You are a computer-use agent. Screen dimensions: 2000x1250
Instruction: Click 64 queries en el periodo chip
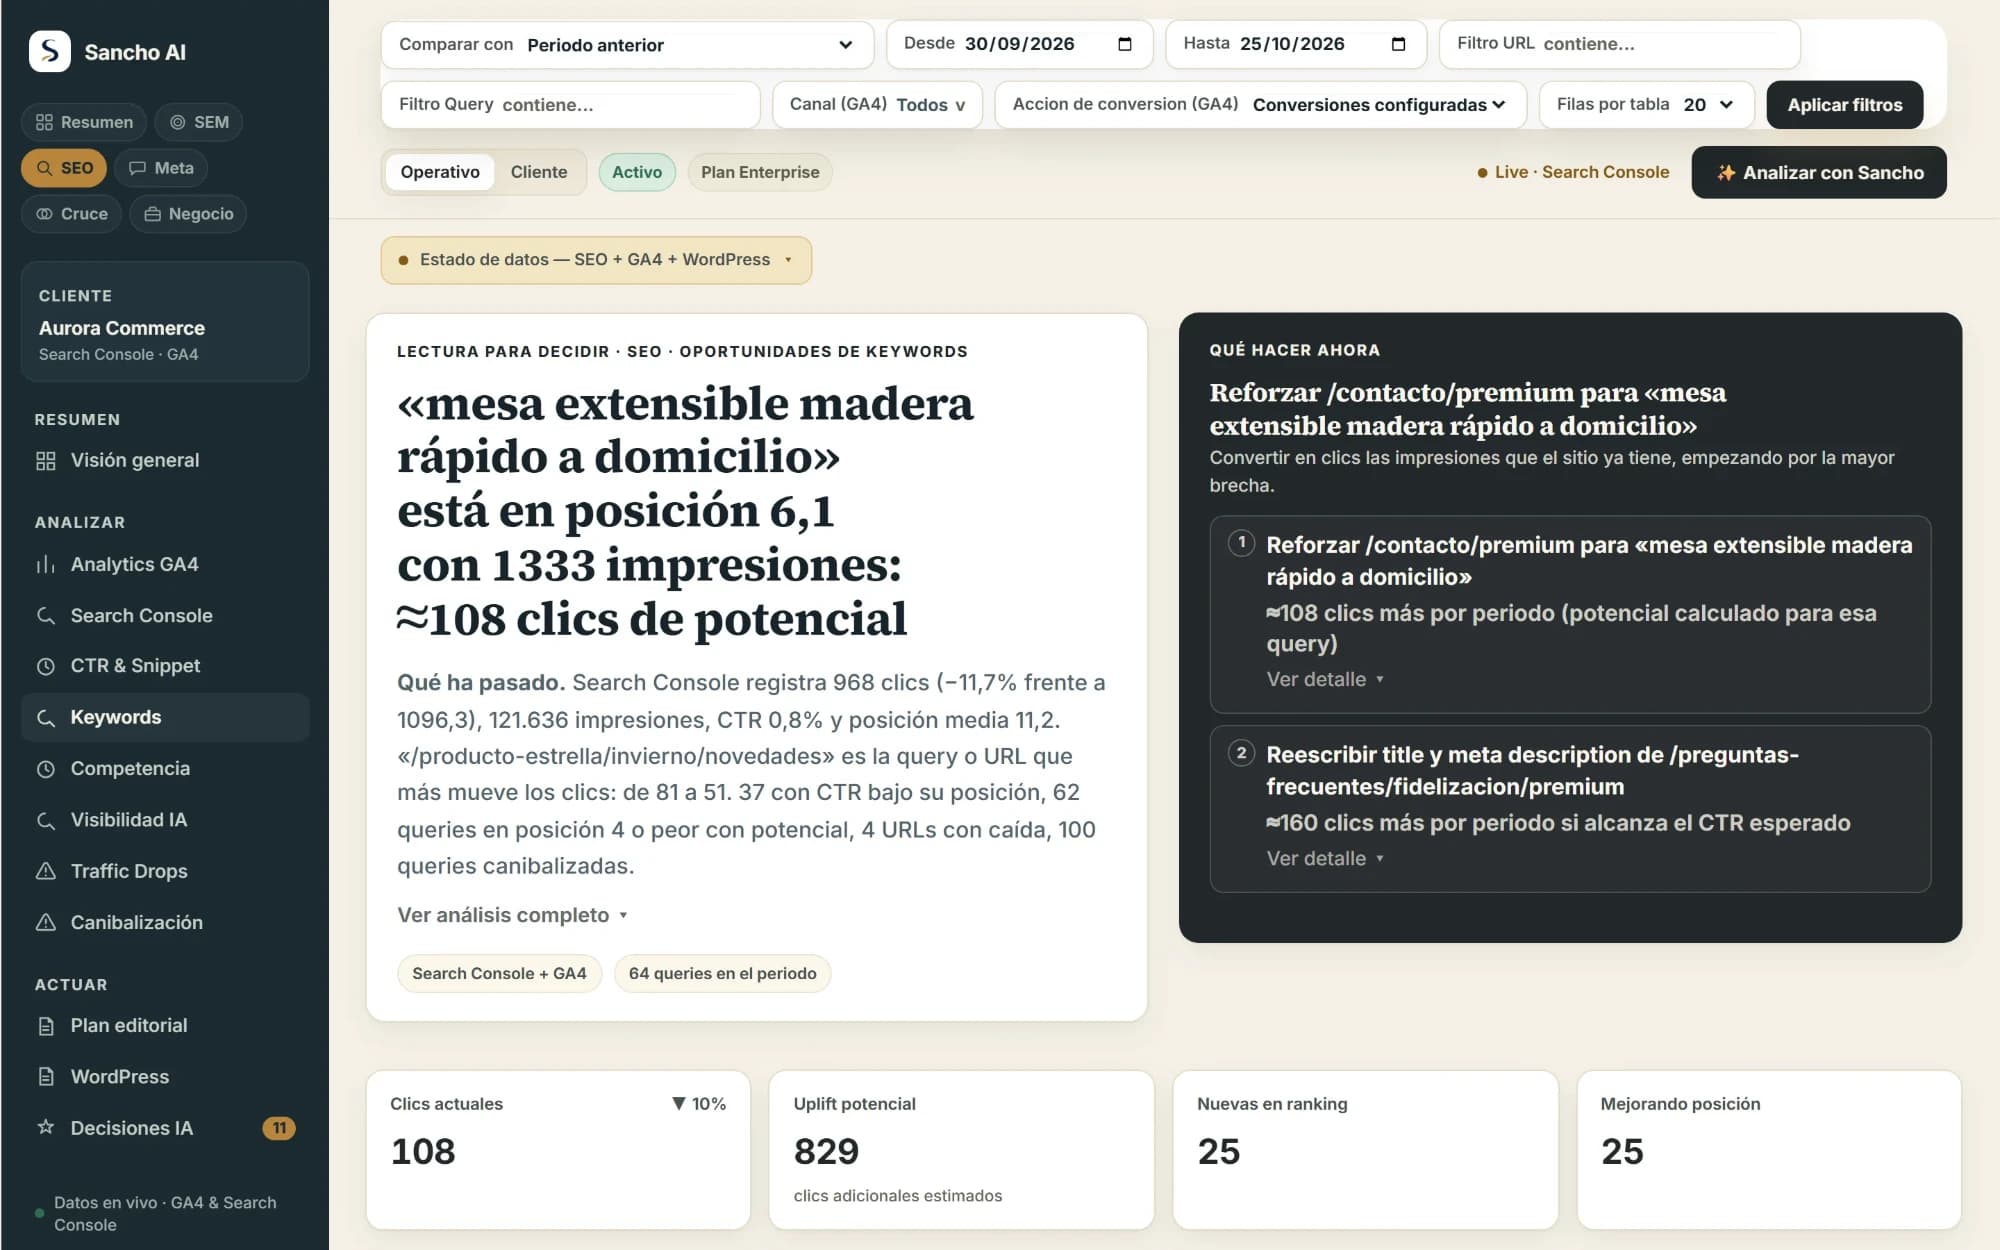[x=722, y=973]
